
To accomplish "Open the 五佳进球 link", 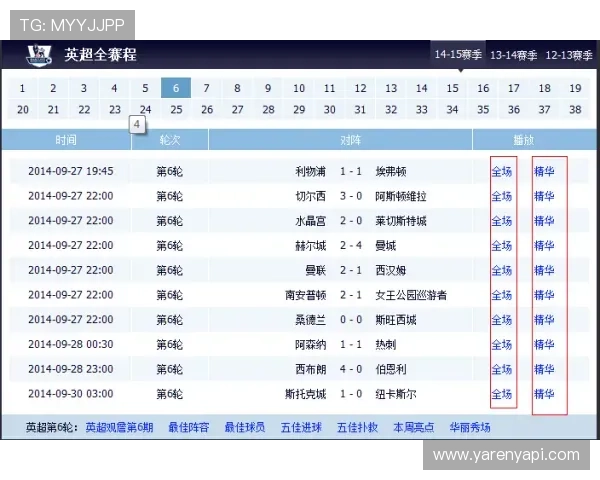I will (301, 427).
